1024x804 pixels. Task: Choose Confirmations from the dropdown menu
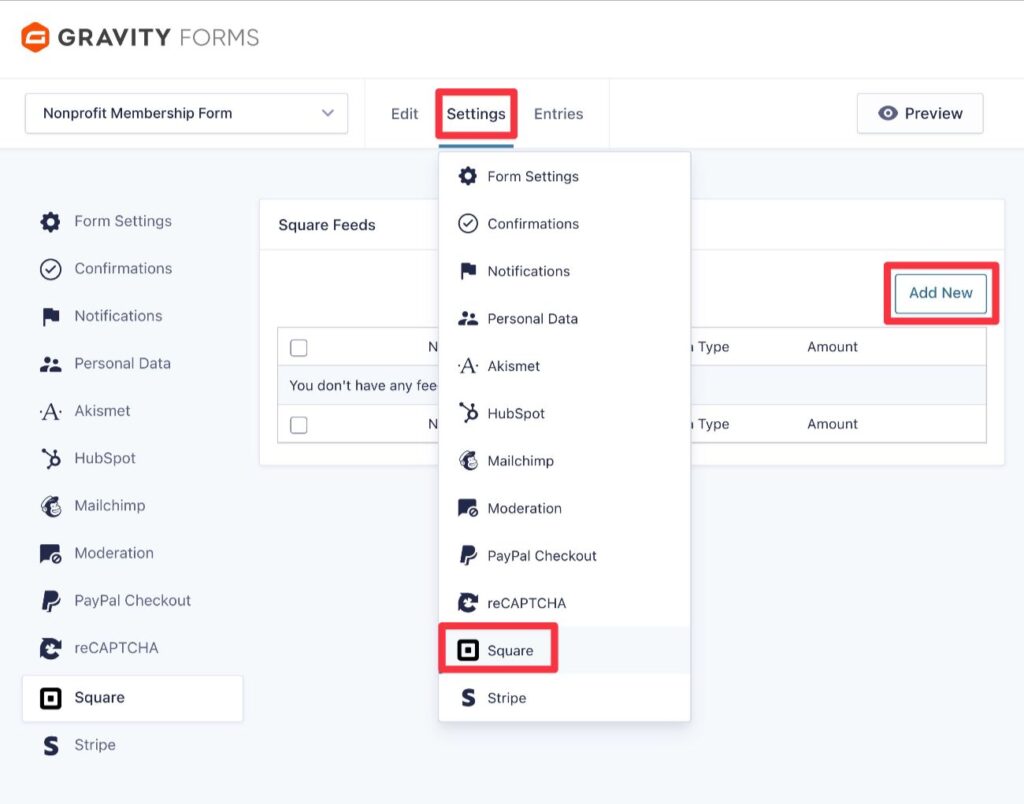click(564, 223)
